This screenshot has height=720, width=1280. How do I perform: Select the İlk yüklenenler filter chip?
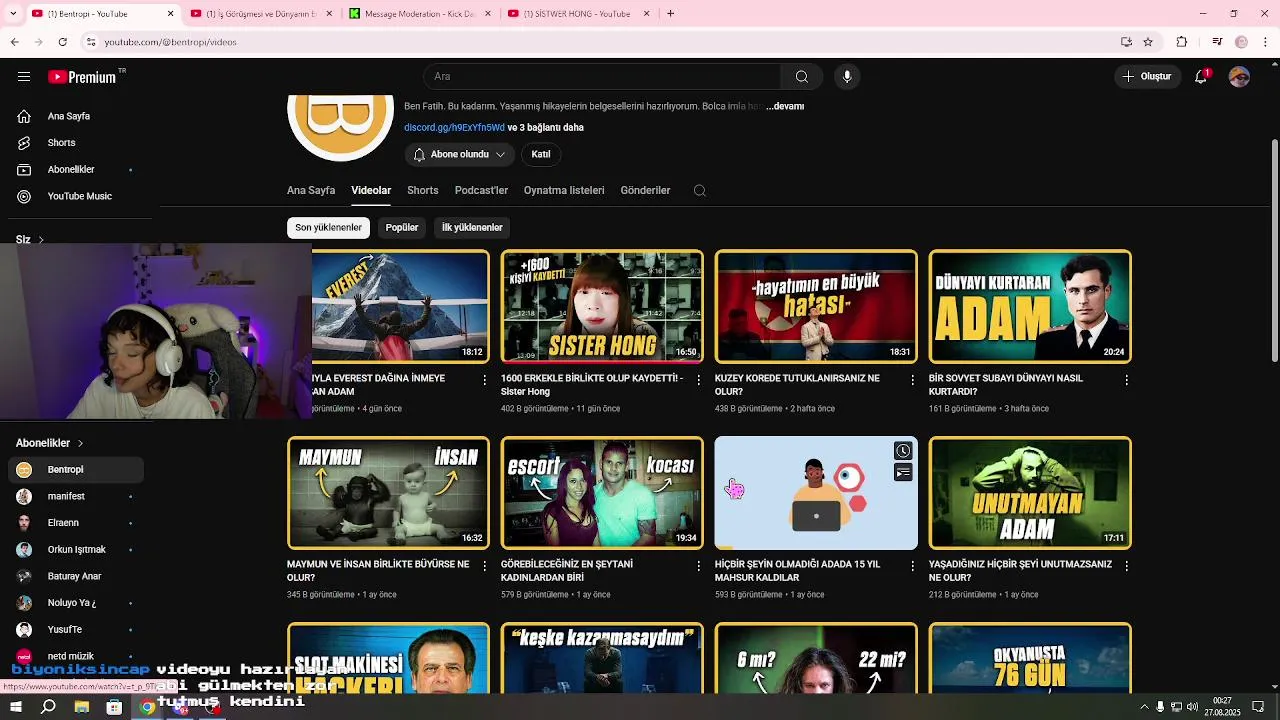(472, 228)
